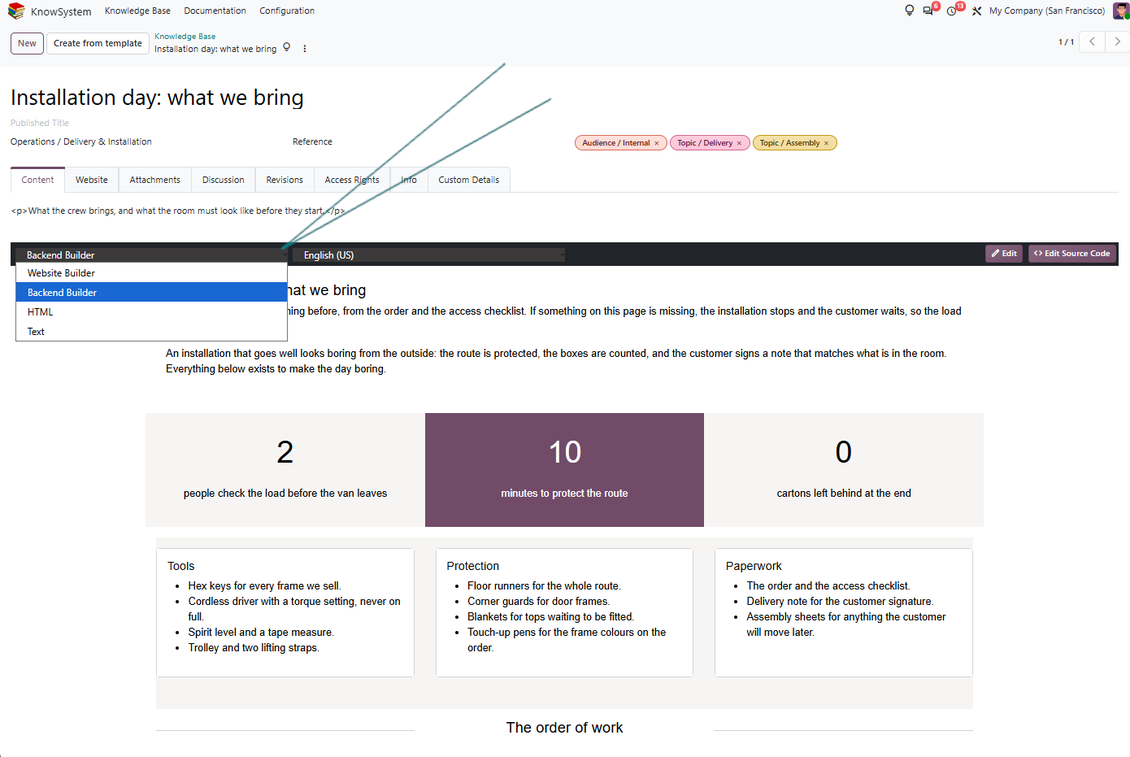Switch to the Access Rights tab

click(x=352, y=180)
